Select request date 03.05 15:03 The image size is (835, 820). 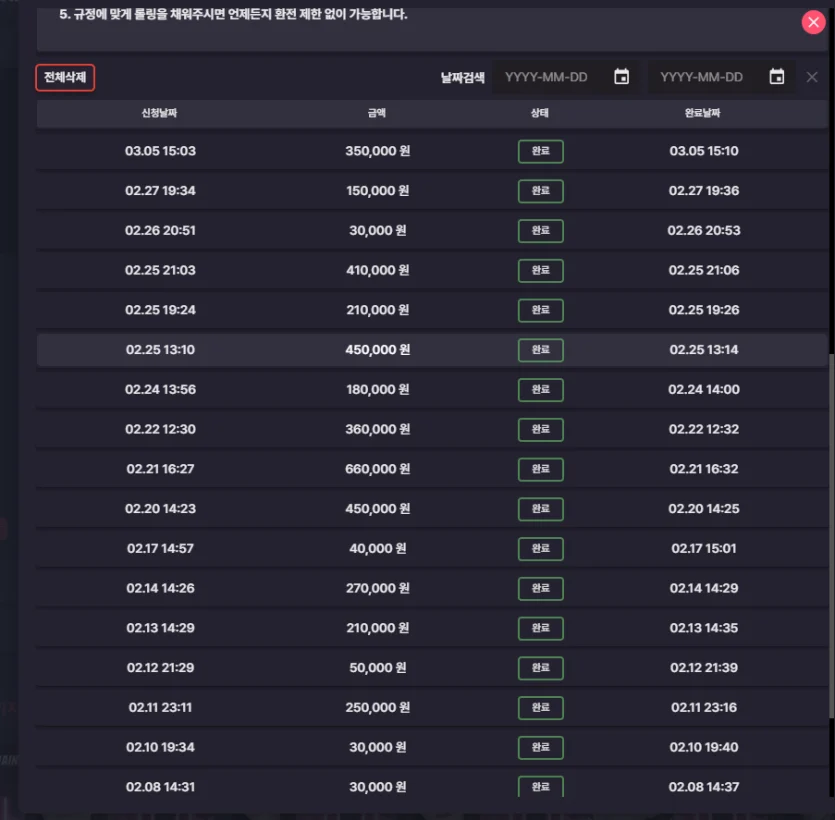(160, 151)
